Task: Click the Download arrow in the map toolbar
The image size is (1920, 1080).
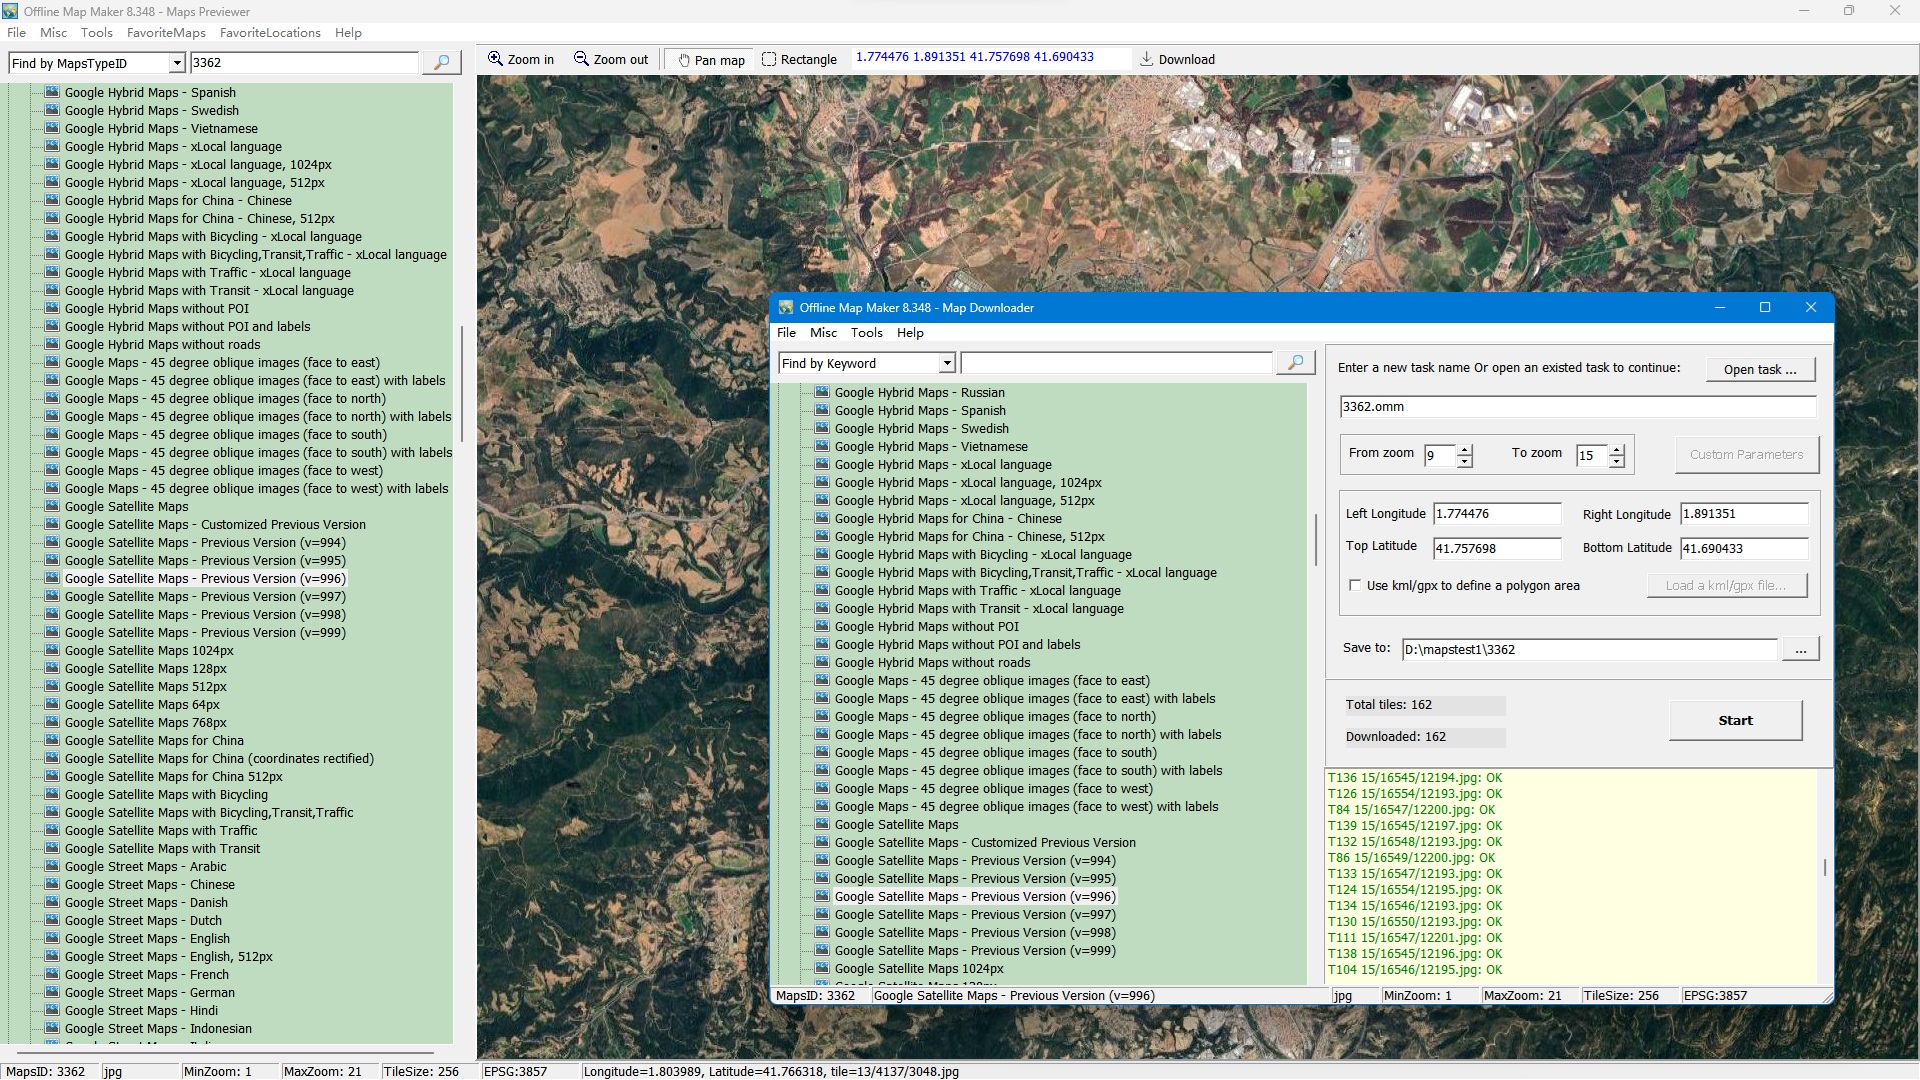Action: point(1177,59)
